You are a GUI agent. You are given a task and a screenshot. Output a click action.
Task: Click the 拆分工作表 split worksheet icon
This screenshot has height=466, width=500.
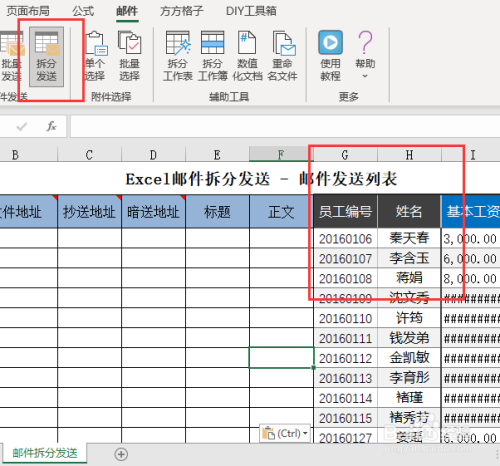178,56
